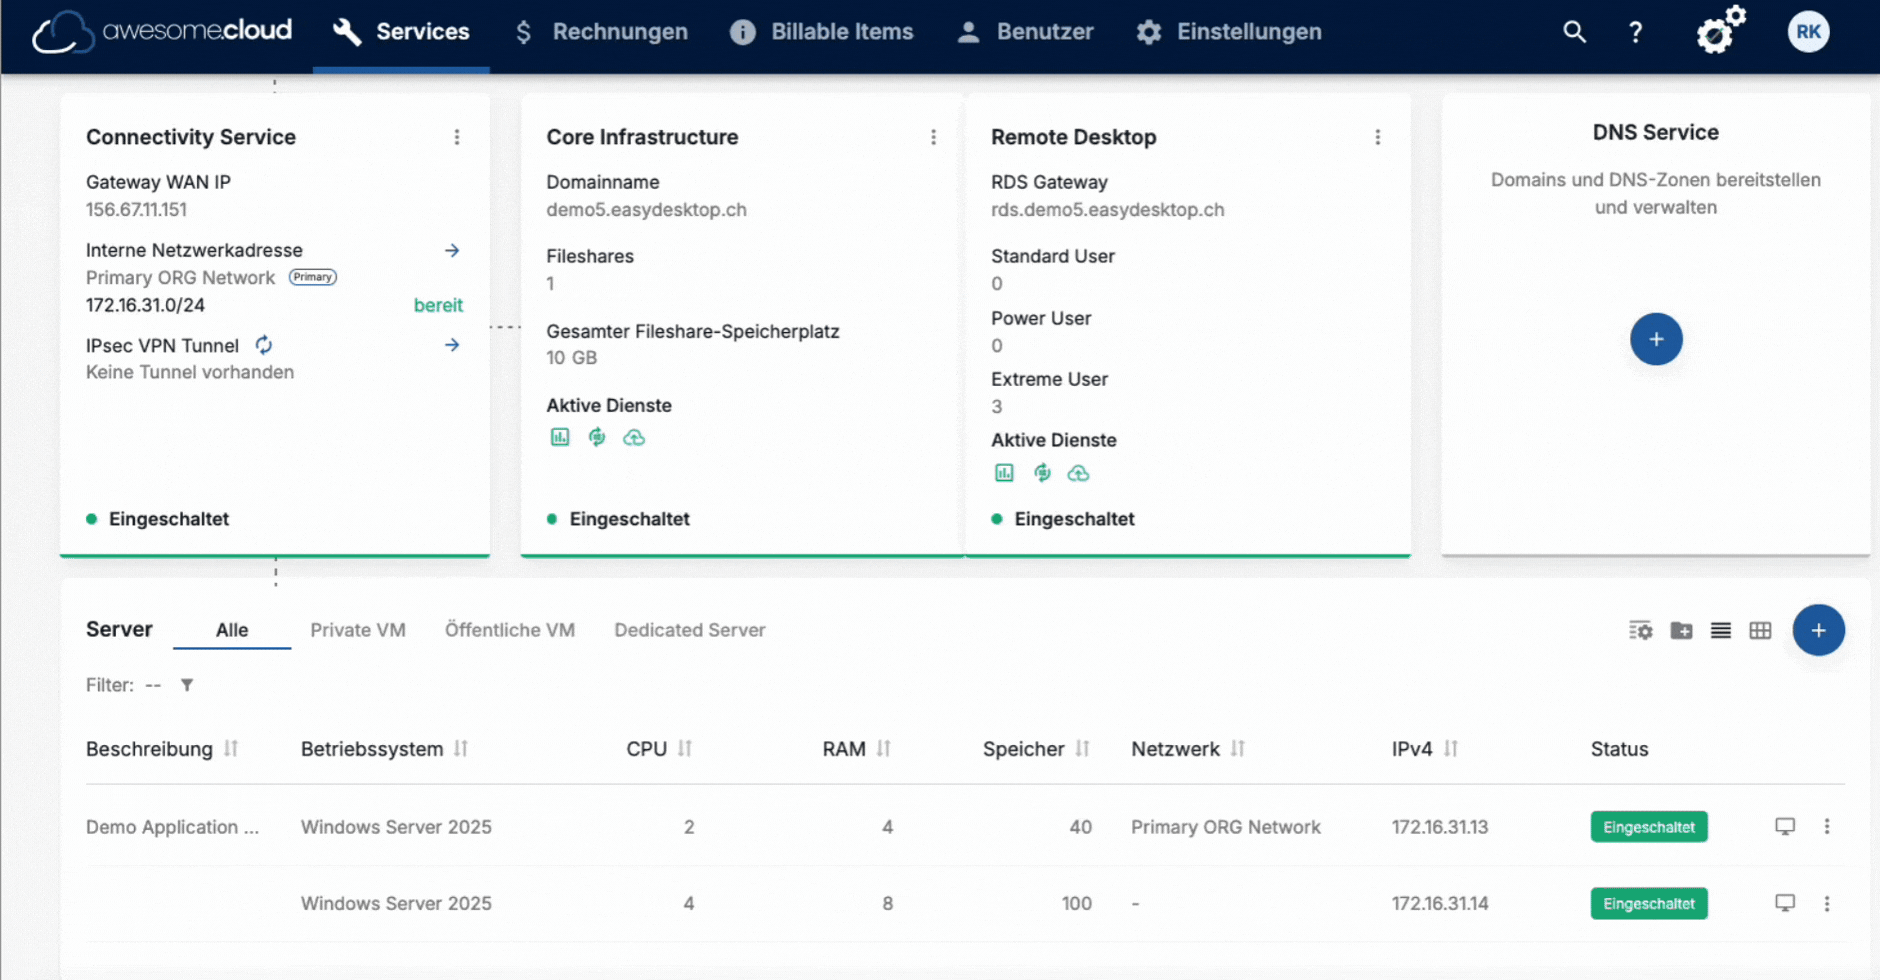This screenshot has width=1880, height=980.
Task: Sort by Beschreibung column
Action: 231,748
